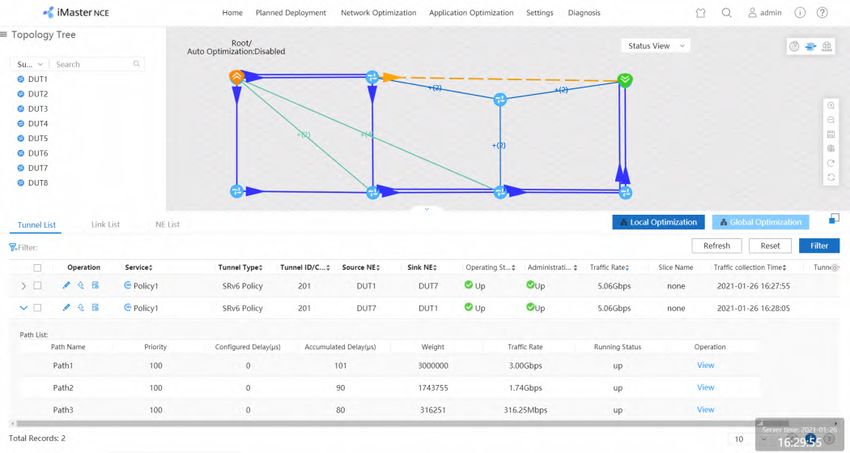850x453 pixels.
Task: Click the middle operation icon in DUT7-source row
Action: click(x=81, y=307)
